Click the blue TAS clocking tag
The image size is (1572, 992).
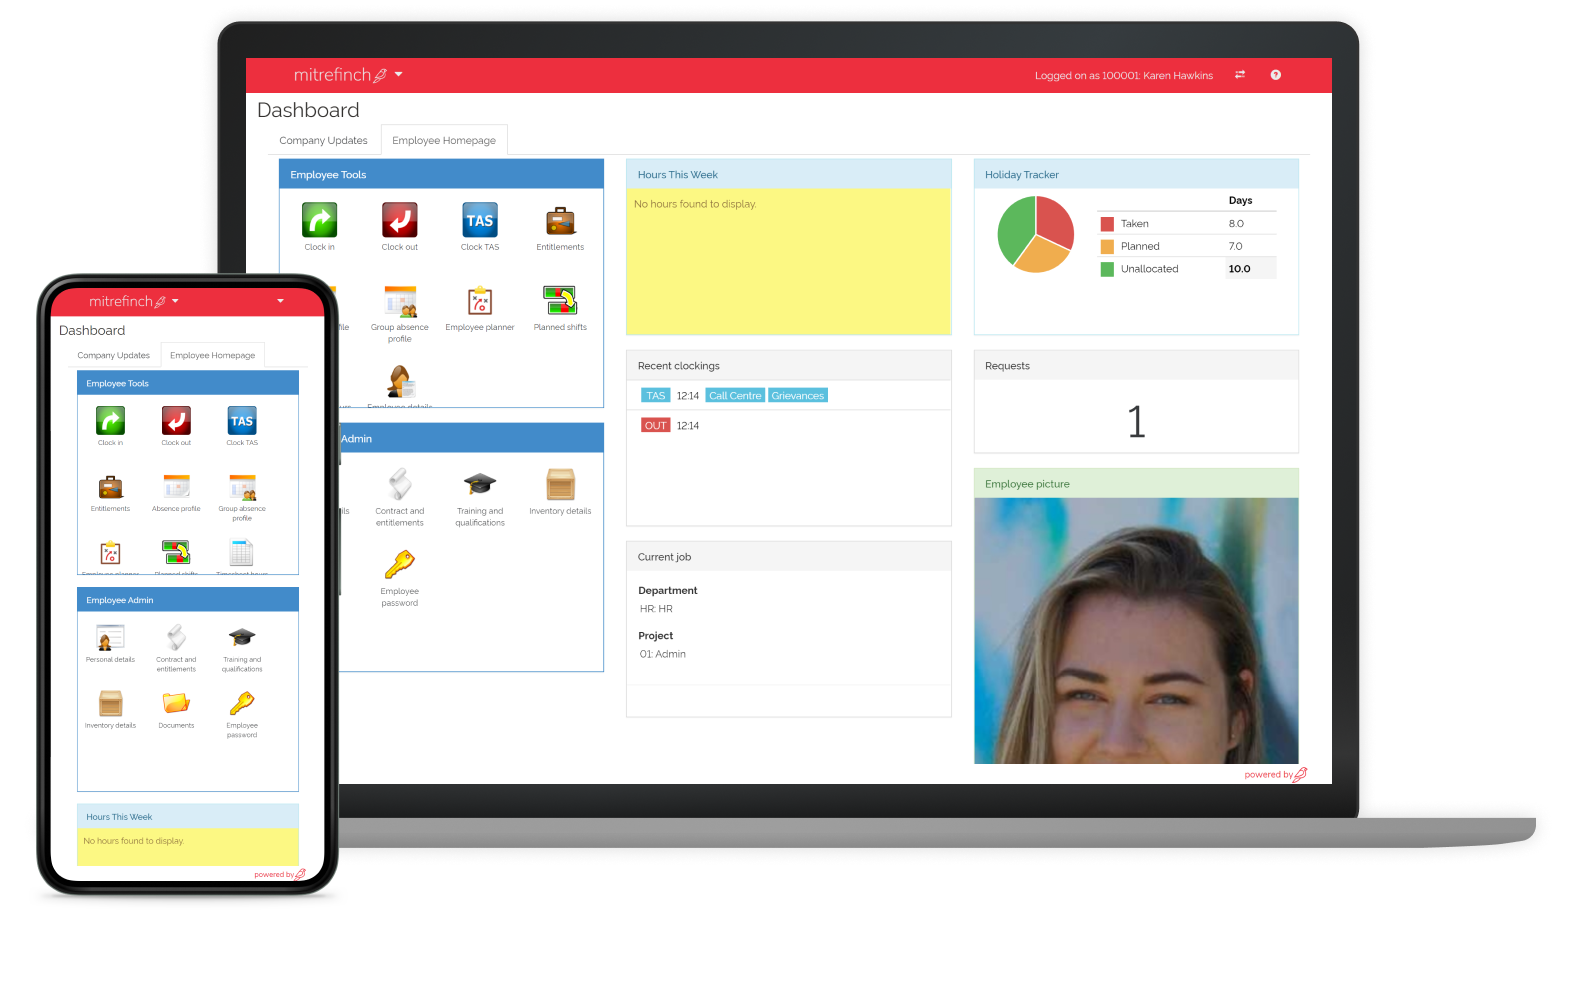(656, 396)
